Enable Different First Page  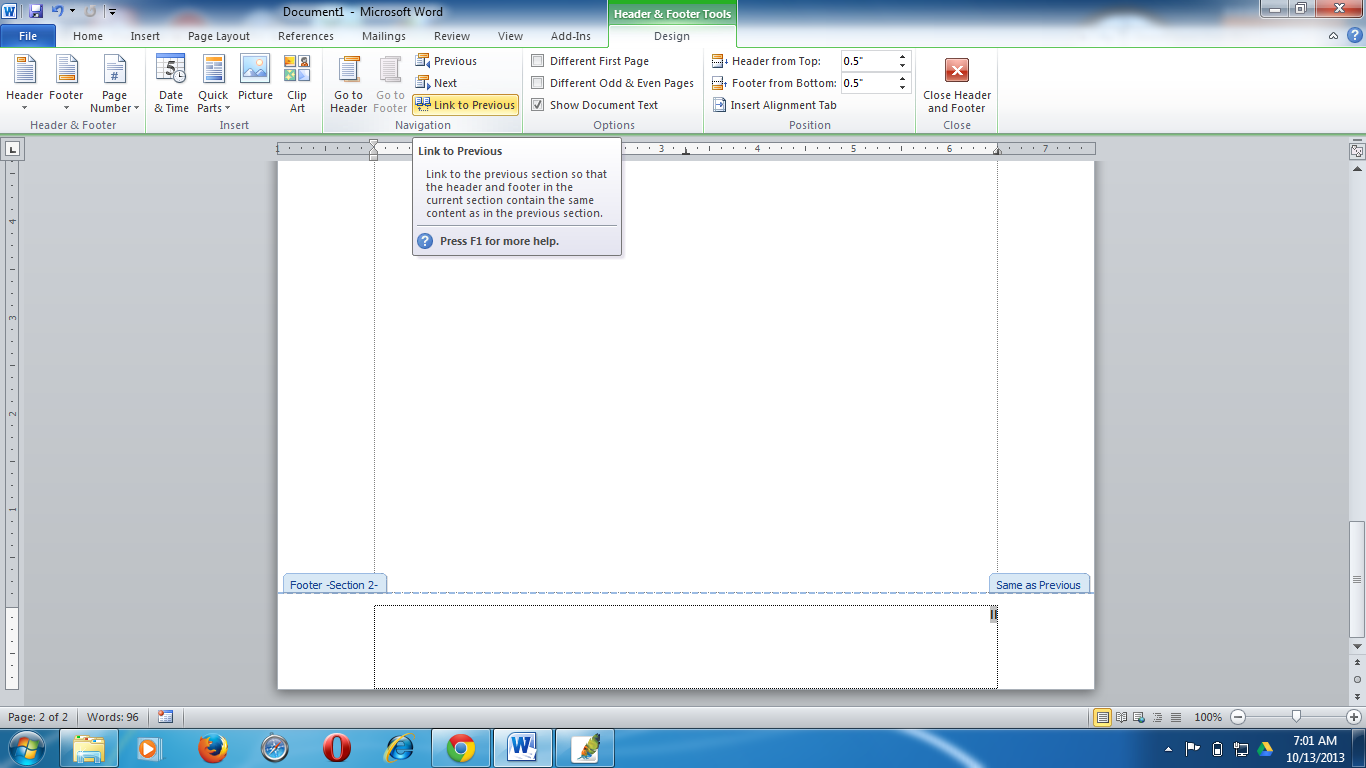[590, 61]
